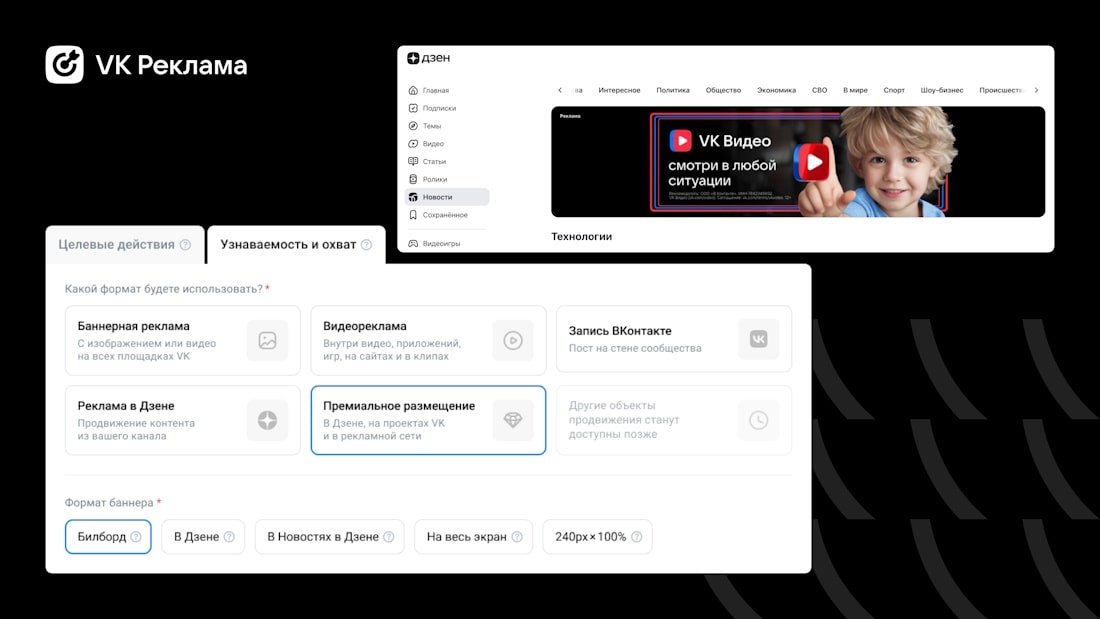Click help icon beside Целевые действия
Screen dimensions: 1100x619
(x=185, y=245)
